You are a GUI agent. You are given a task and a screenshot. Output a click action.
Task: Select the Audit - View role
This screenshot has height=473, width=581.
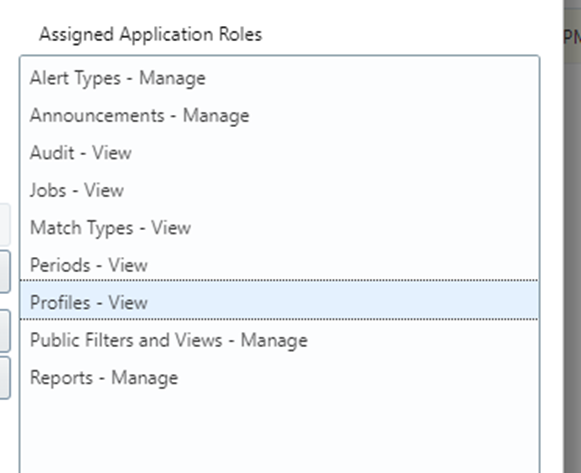[x=279, y=153]
